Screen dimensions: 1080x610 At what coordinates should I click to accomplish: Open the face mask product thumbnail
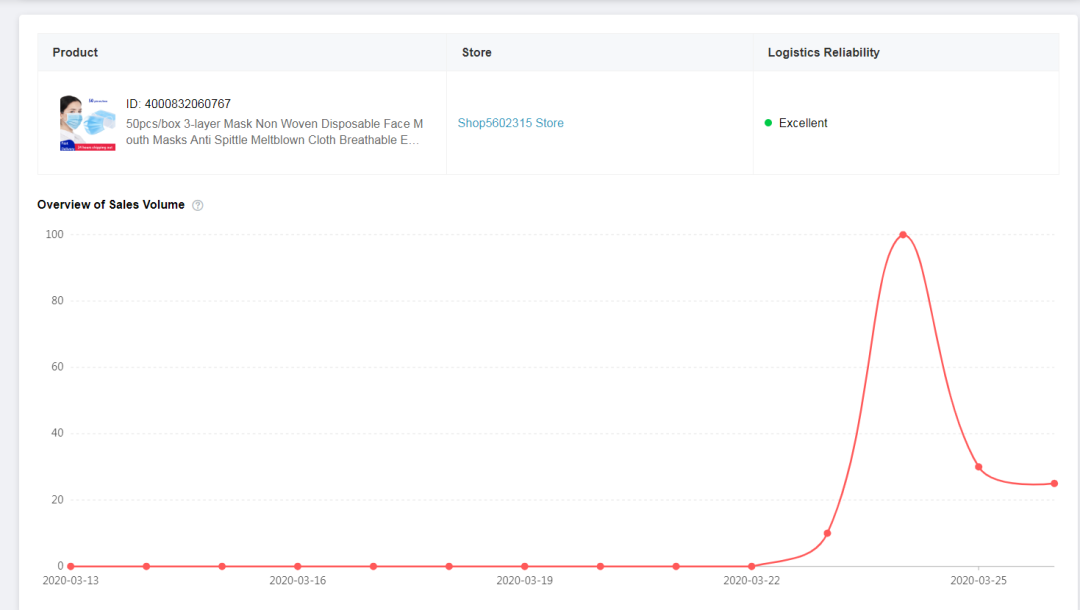point(87,123)
